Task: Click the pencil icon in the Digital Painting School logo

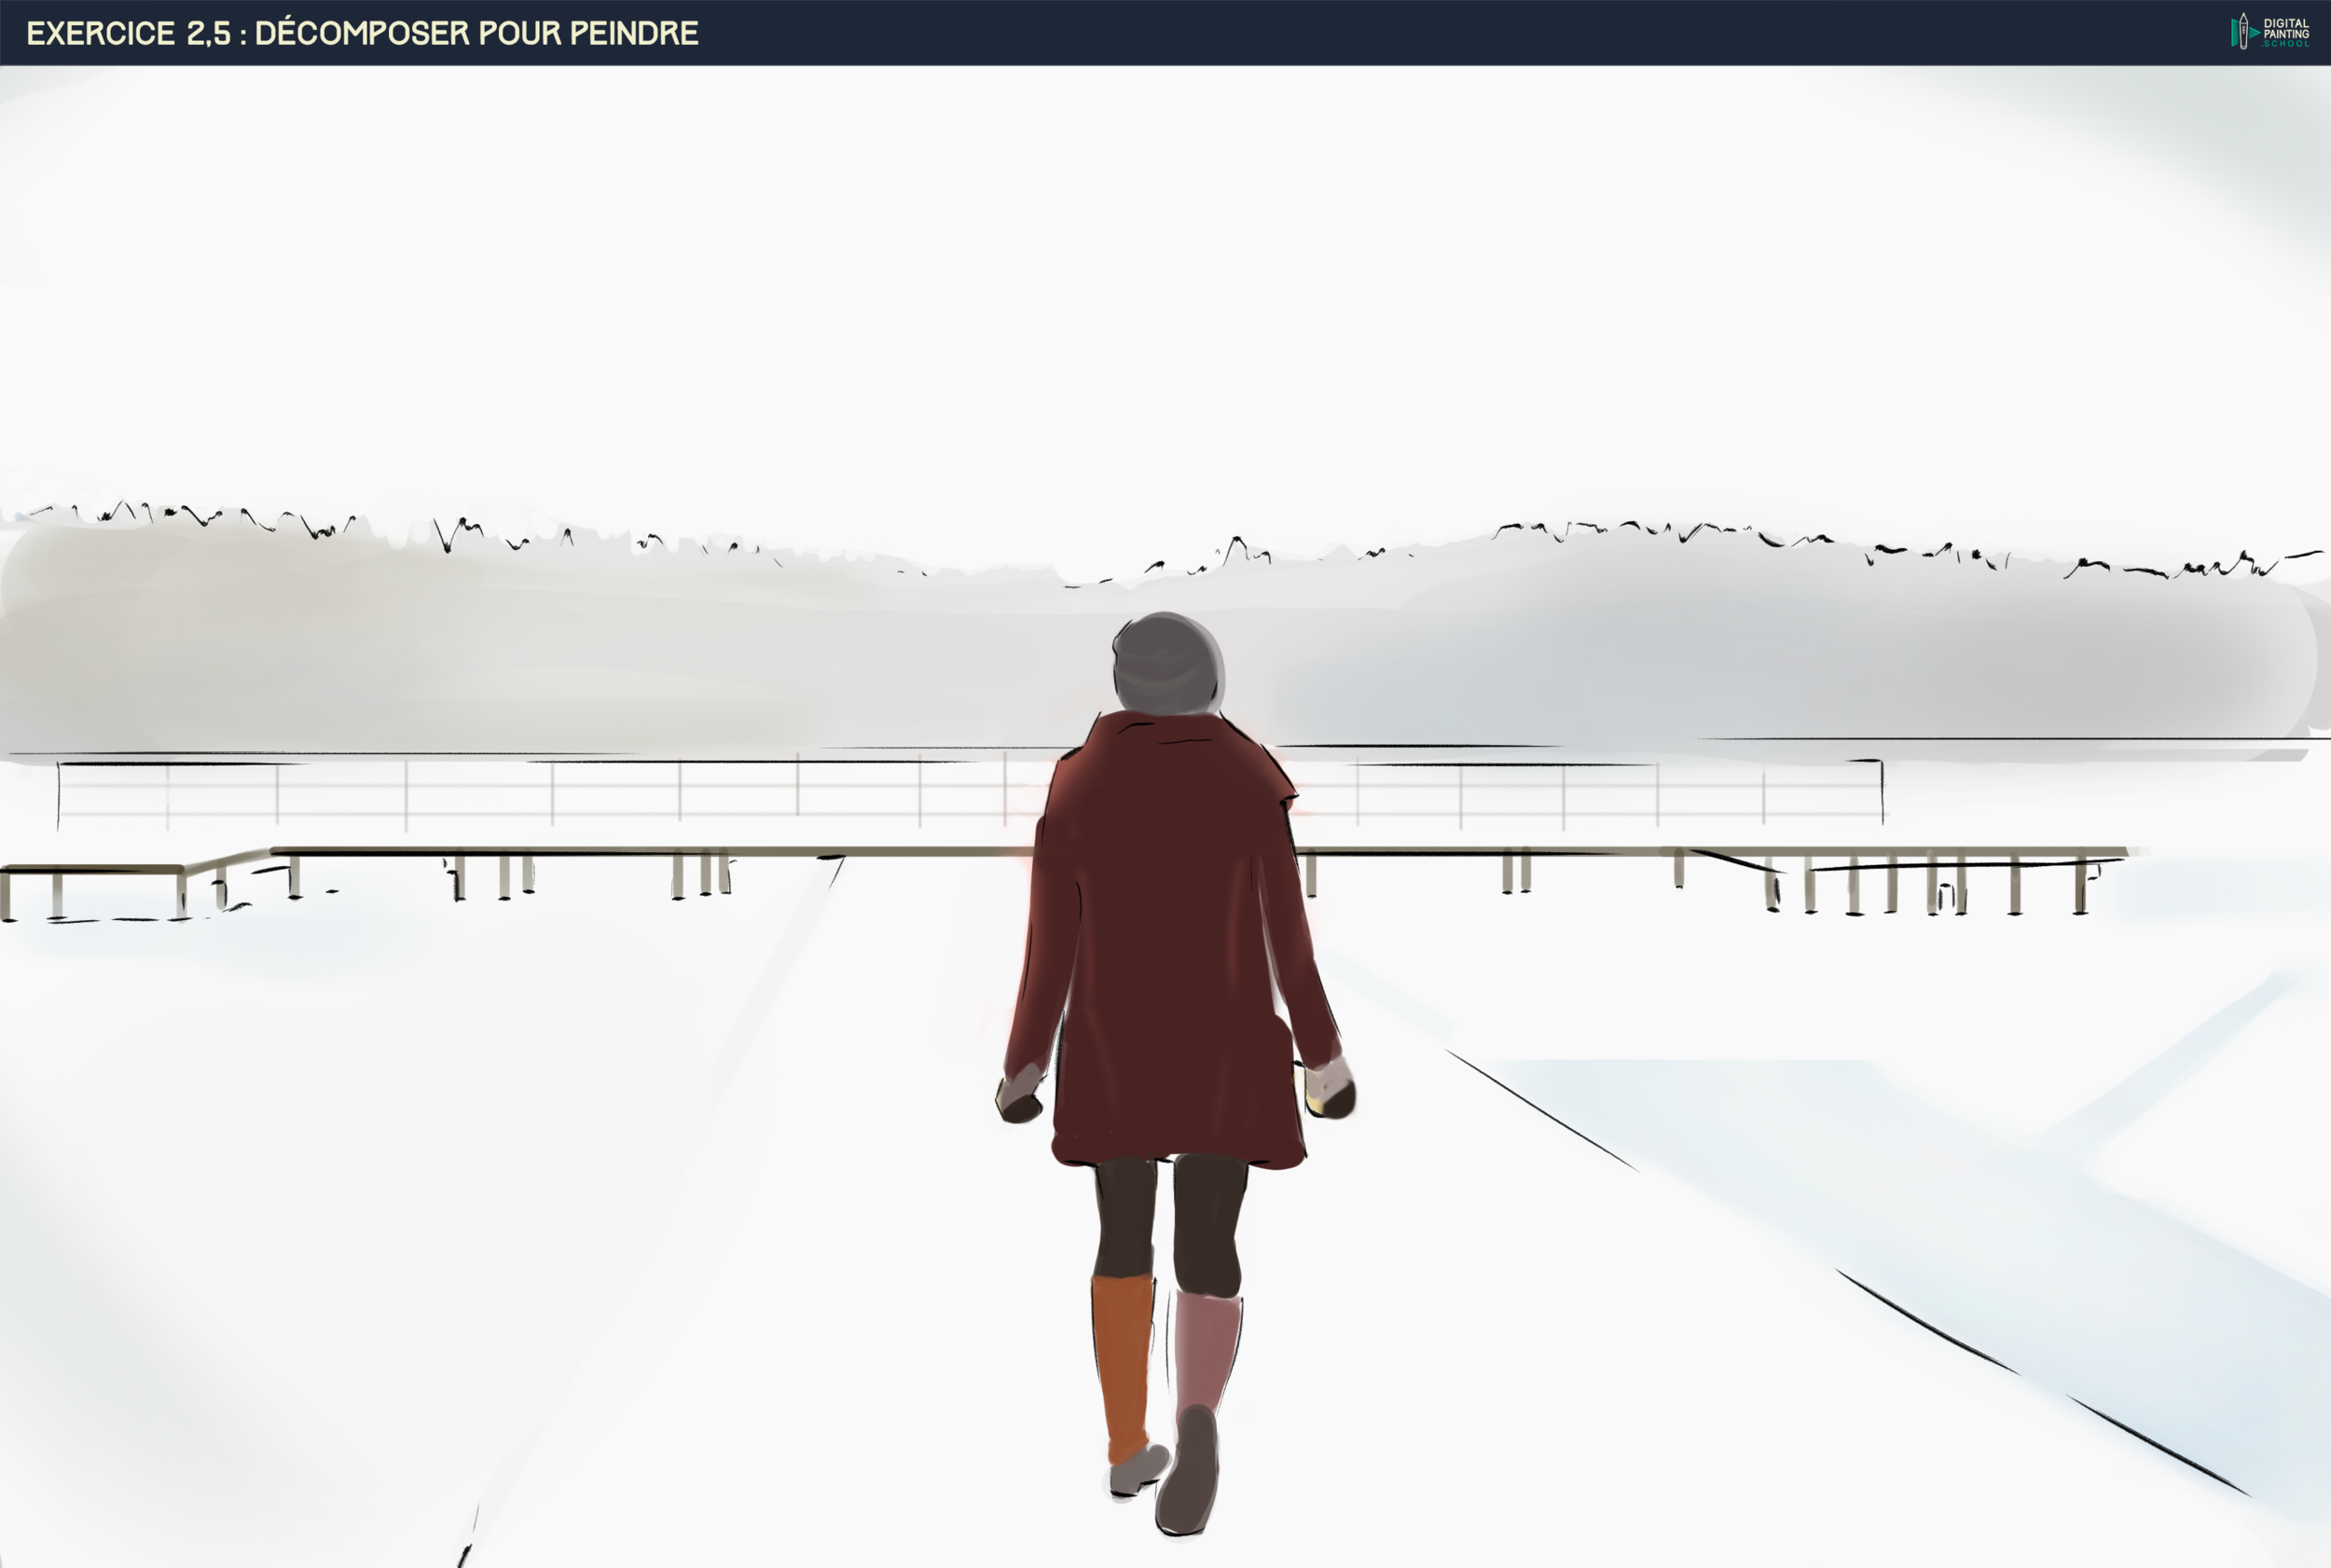Action: point(2244,31)
